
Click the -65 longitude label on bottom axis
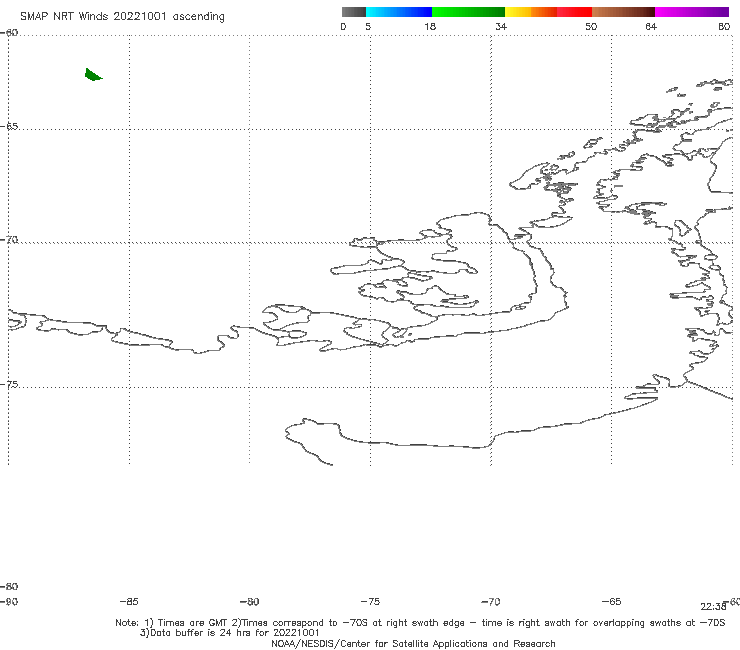[611, 601]
